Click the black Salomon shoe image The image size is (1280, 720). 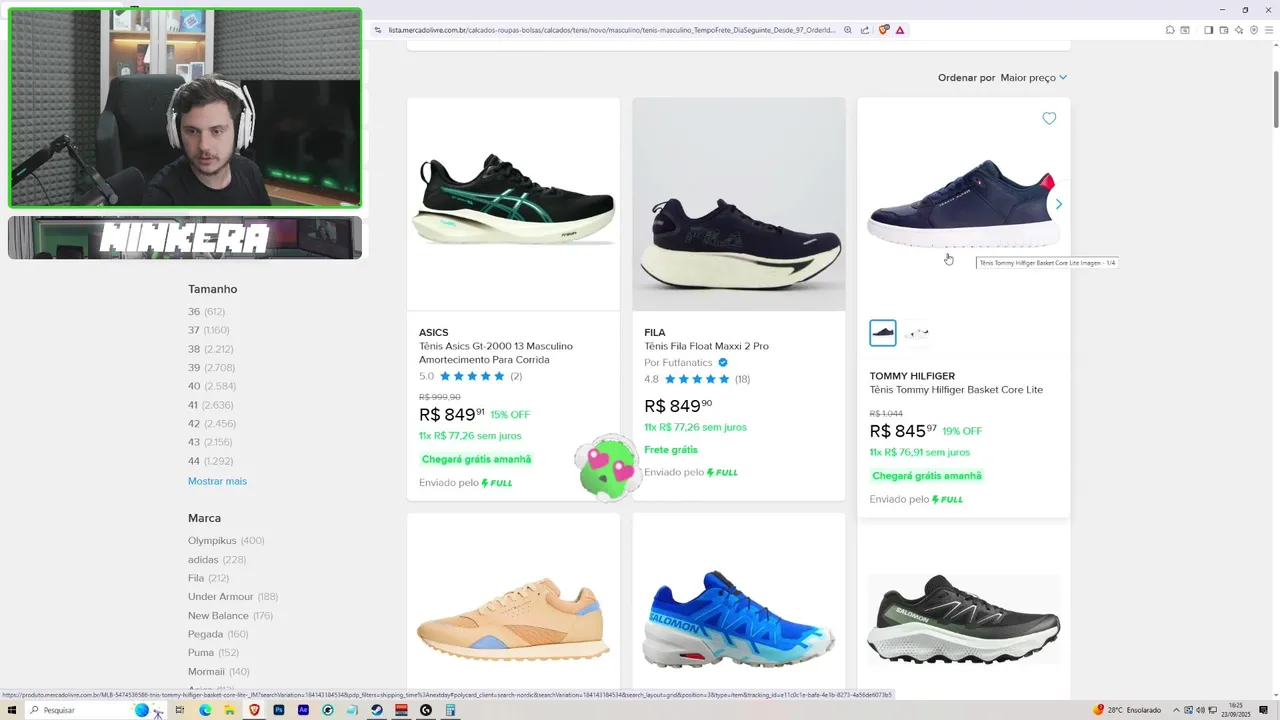(964, 618)
